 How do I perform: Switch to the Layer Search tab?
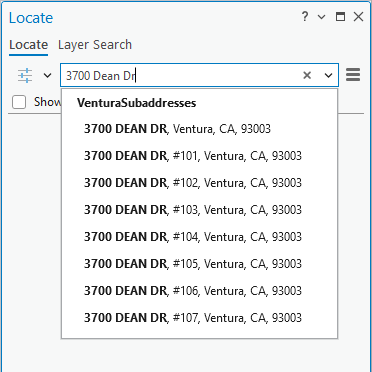click(95, 45)
